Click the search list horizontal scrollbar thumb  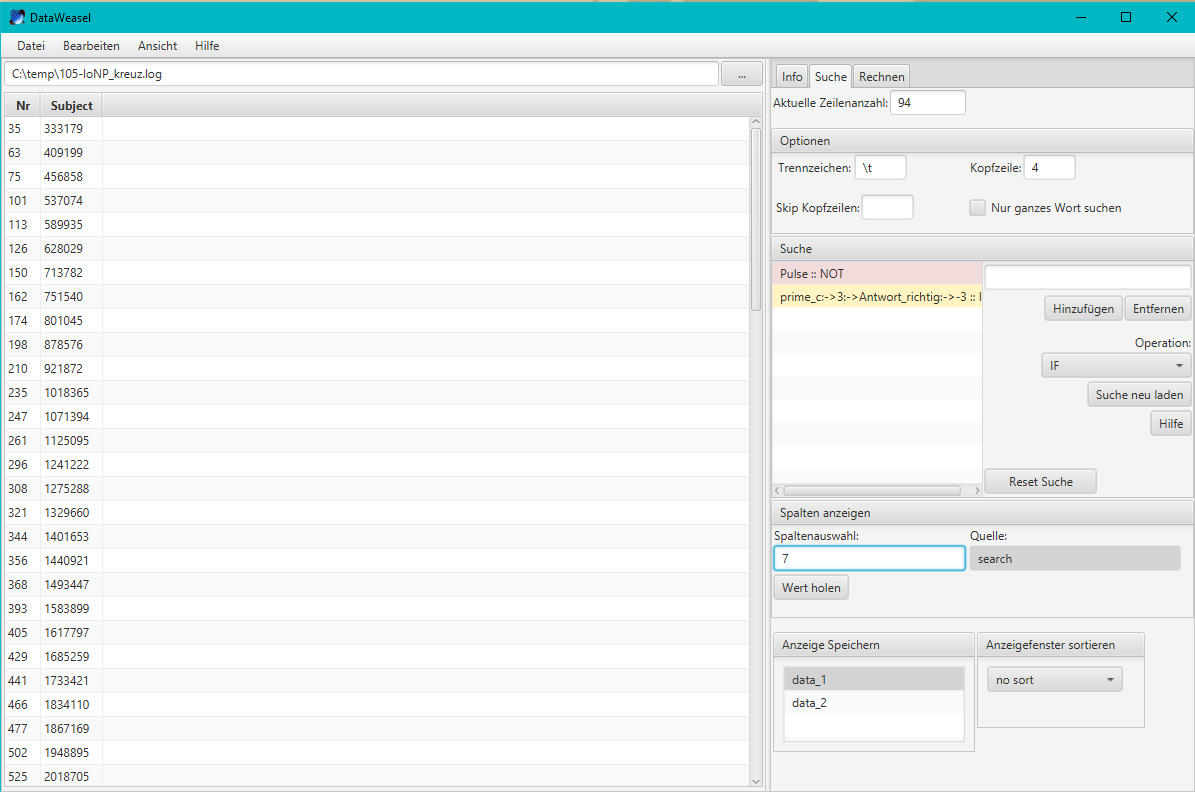872,491
